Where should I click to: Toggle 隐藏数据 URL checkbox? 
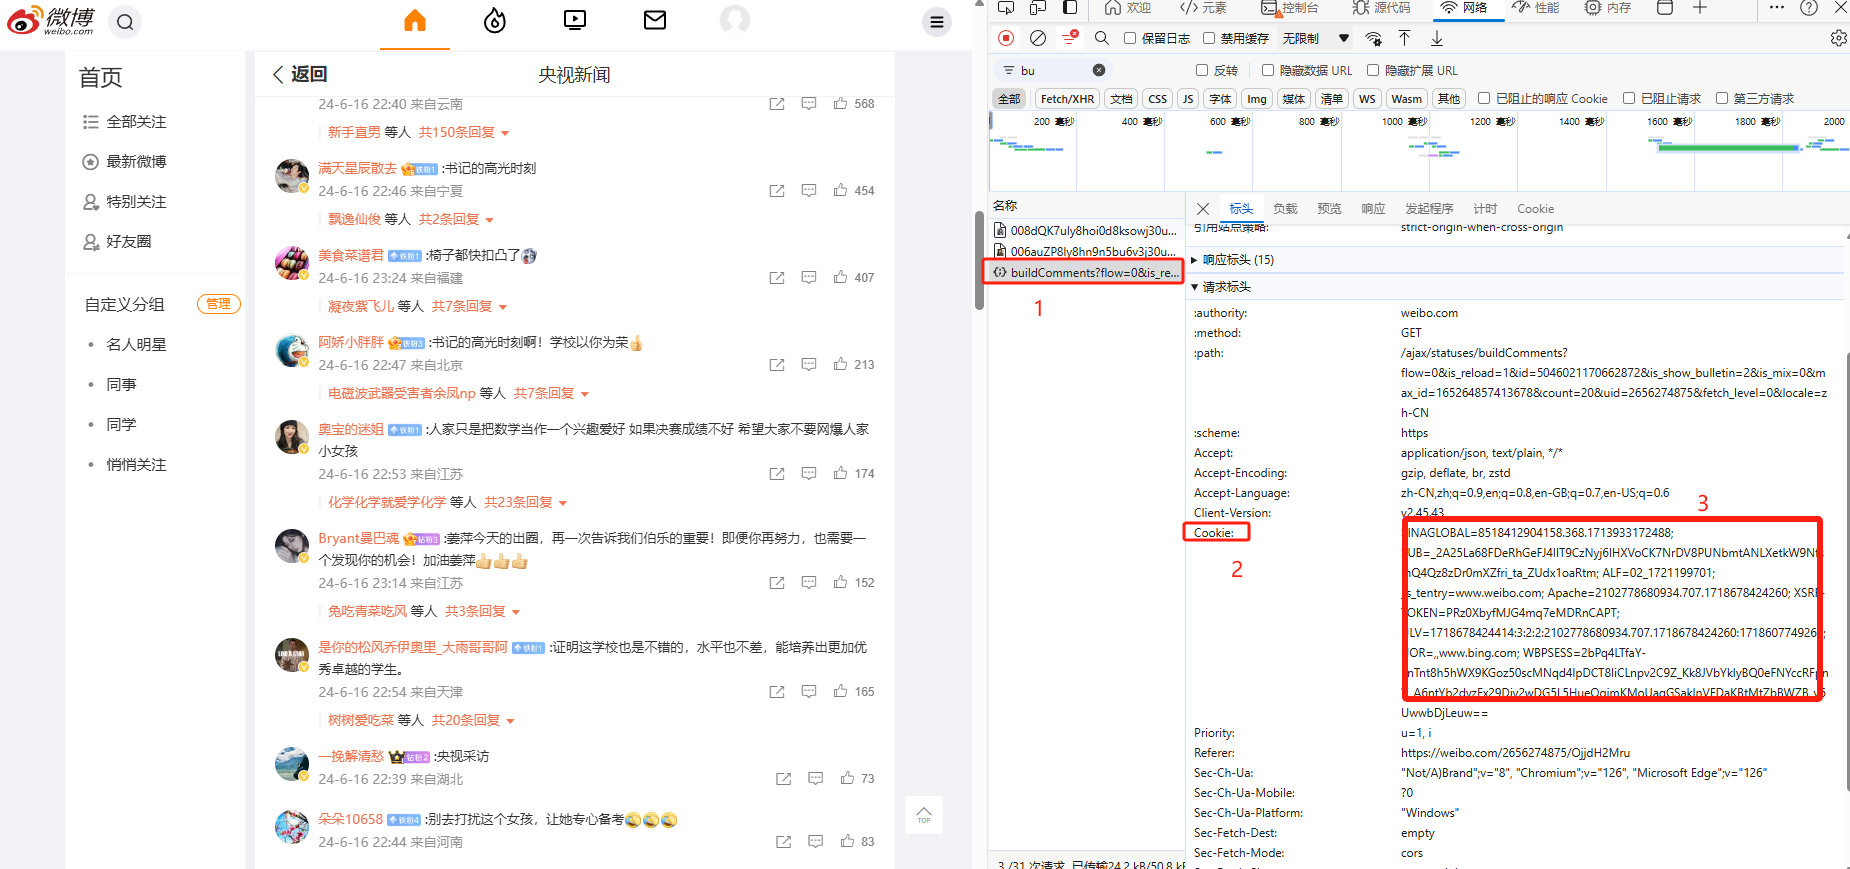click(1268, 70)
